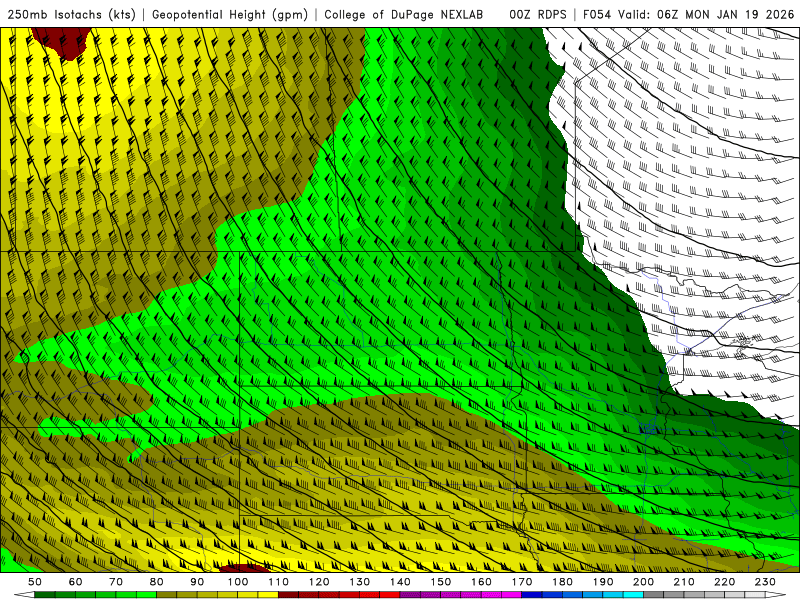Click the 130 knot colorbar label

coord(360,582)
